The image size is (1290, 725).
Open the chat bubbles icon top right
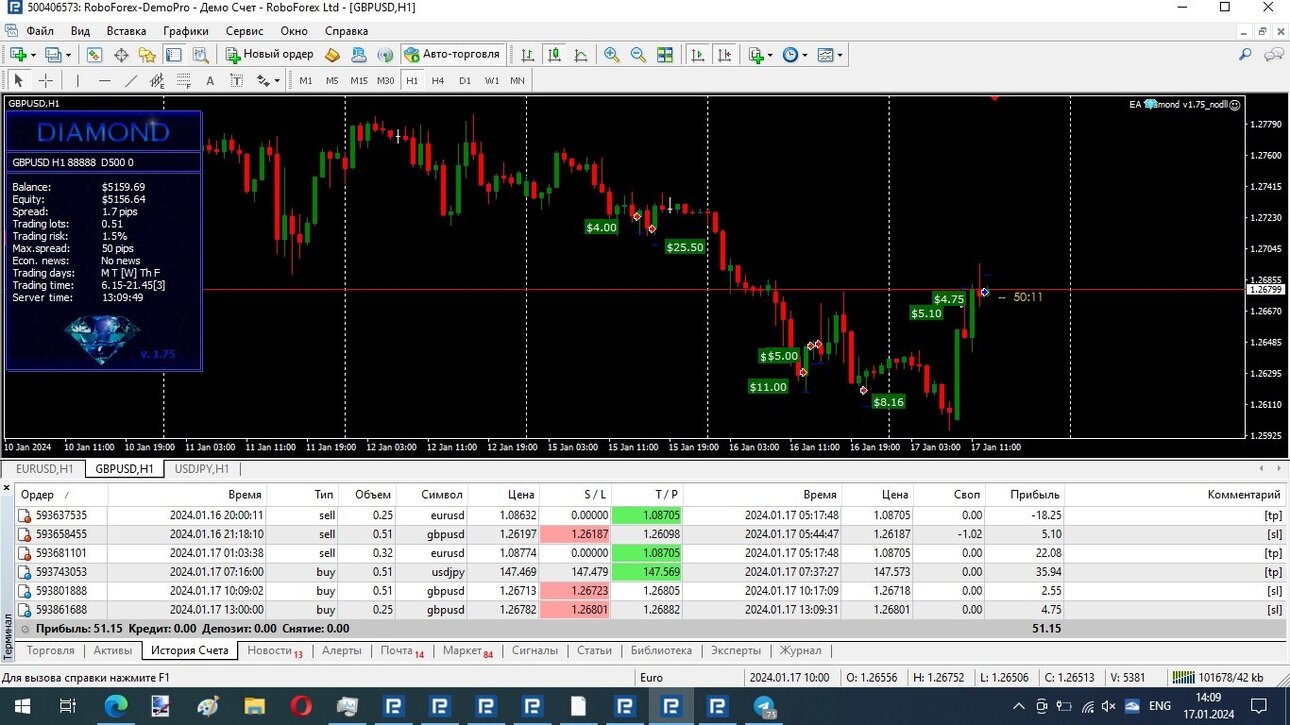1273,55
